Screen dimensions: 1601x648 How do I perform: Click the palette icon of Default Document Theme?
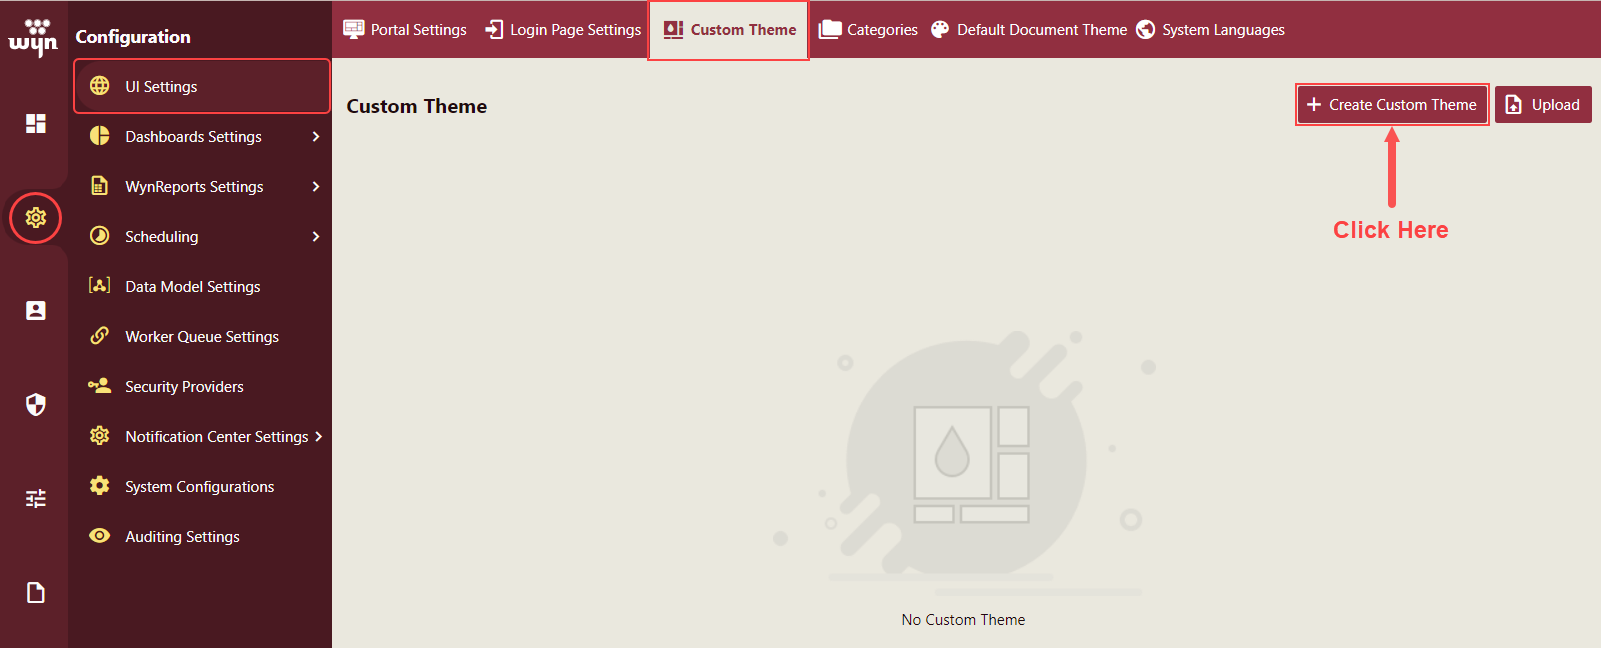(940, 29)
